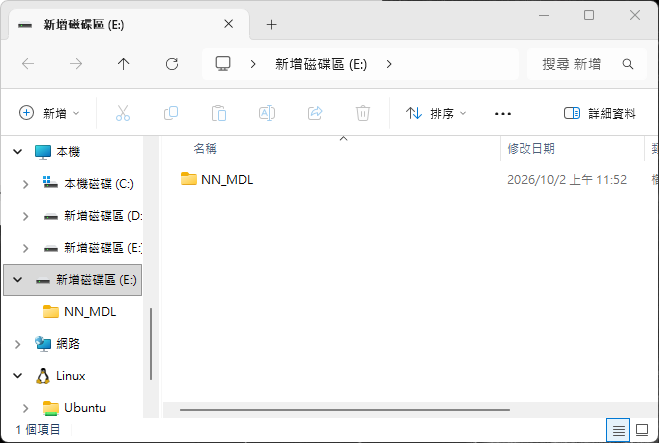Open the 排序 sort dropdown
Viewport: 659px width, 443px height.
[436, 113]
